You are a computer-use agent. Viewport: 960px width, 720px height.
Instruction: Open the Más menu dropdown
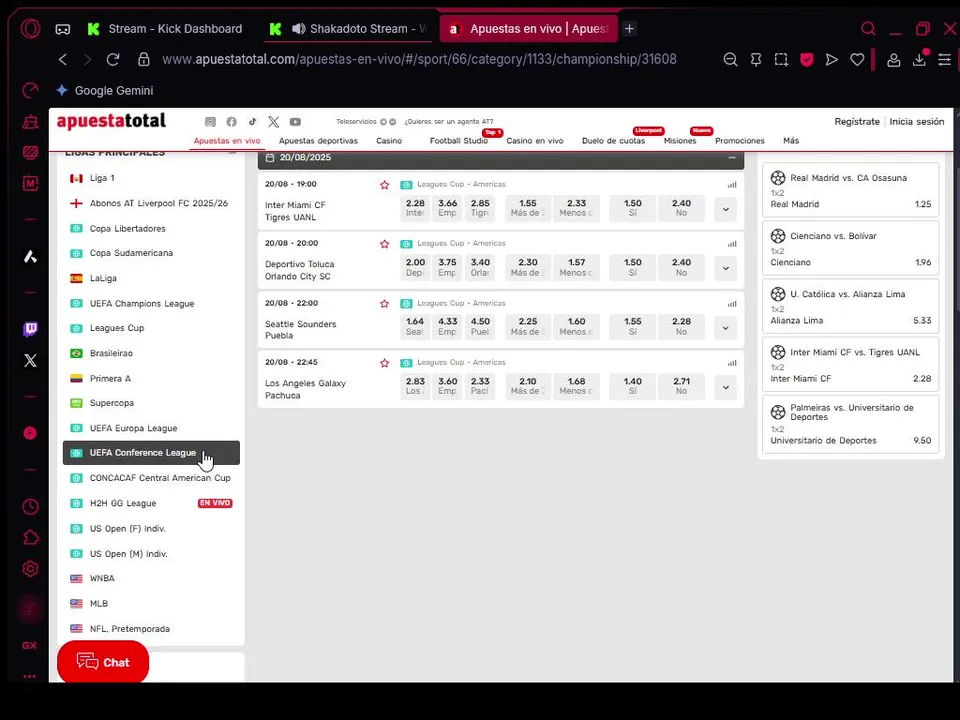point(791,141)
